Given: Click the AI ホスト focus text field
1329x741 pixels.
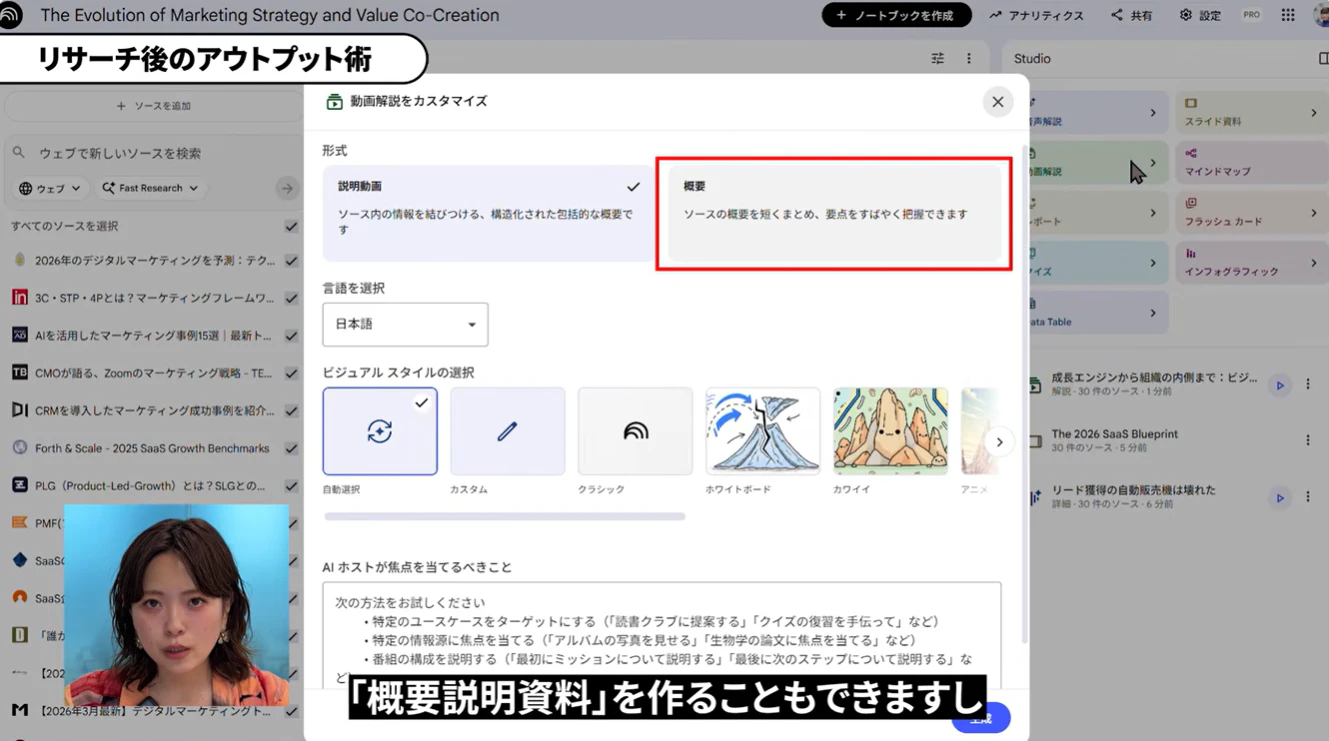Looking at the screenshot, I should click(x=662, y=635).
